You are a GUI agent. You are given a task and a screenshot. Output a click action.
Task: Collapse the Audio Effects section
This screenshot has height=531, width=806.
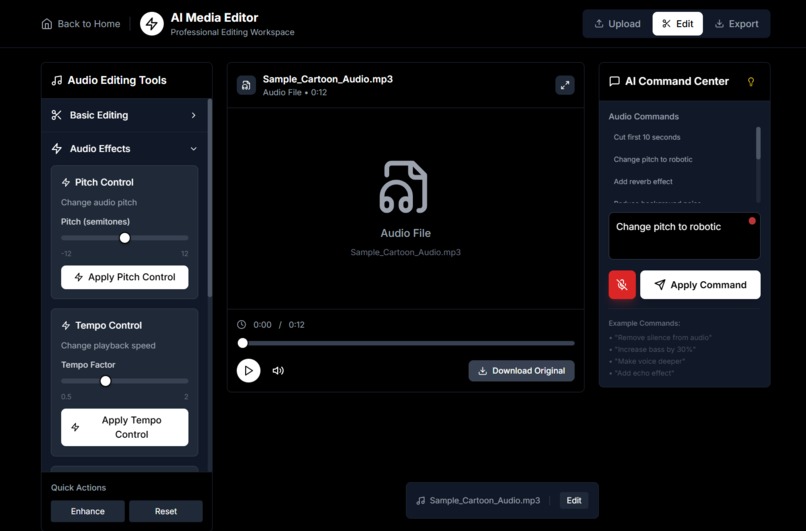(x=124, y=149)
